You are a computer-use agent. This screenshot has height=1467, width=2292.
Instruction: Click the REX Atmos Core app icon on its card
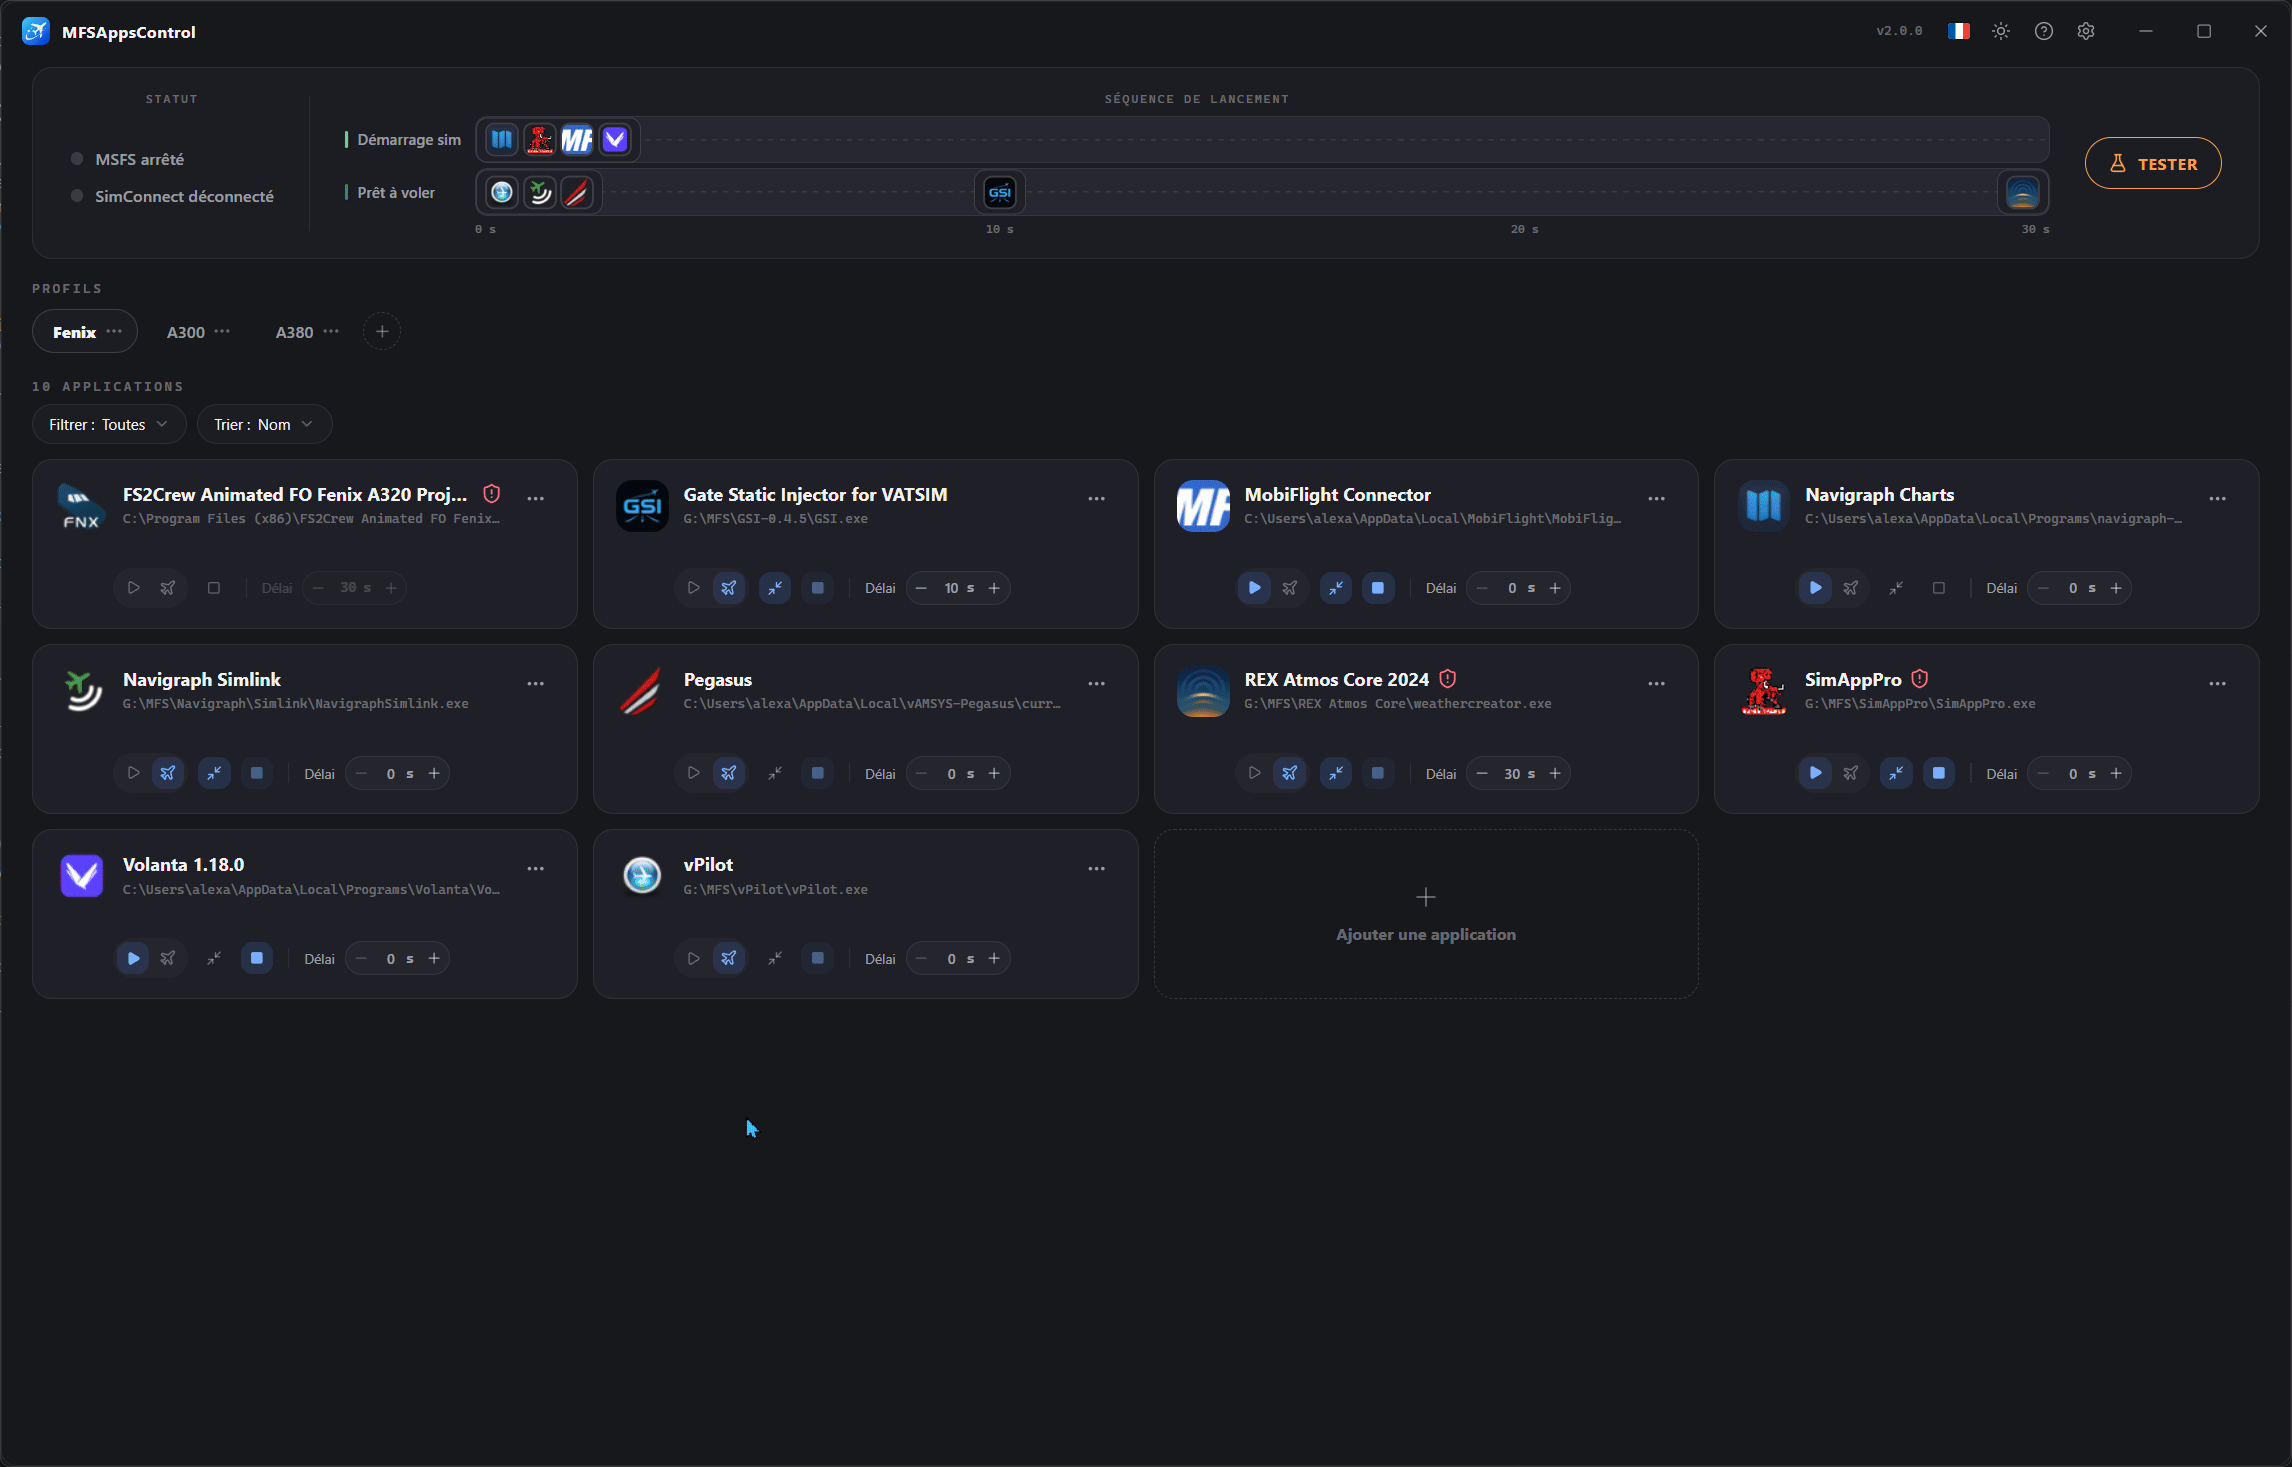point(1203,691)
